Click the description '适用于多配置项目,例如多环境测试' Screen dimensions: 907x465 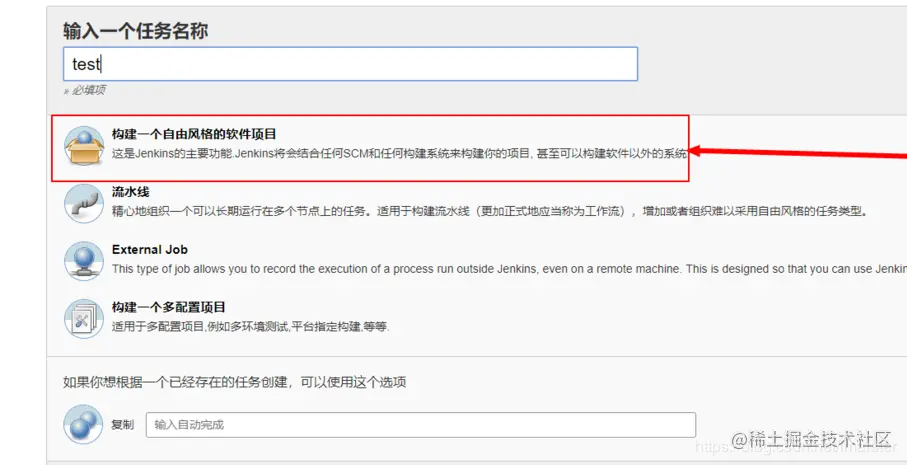click(251, 327)
